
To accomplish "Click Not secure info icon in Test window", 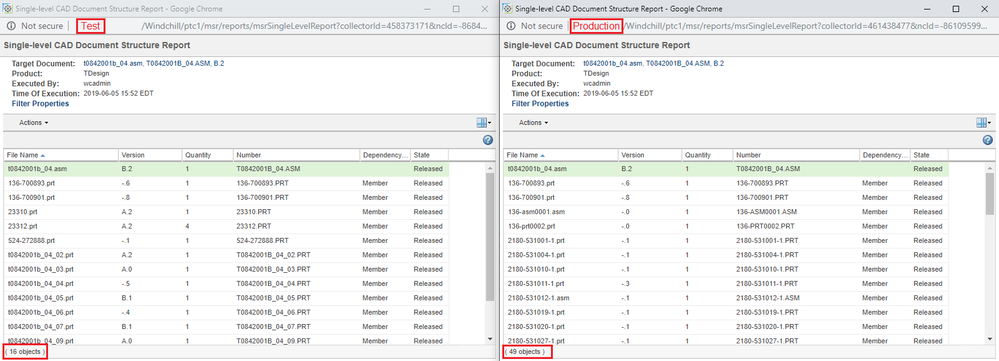I will pos(11,26).
